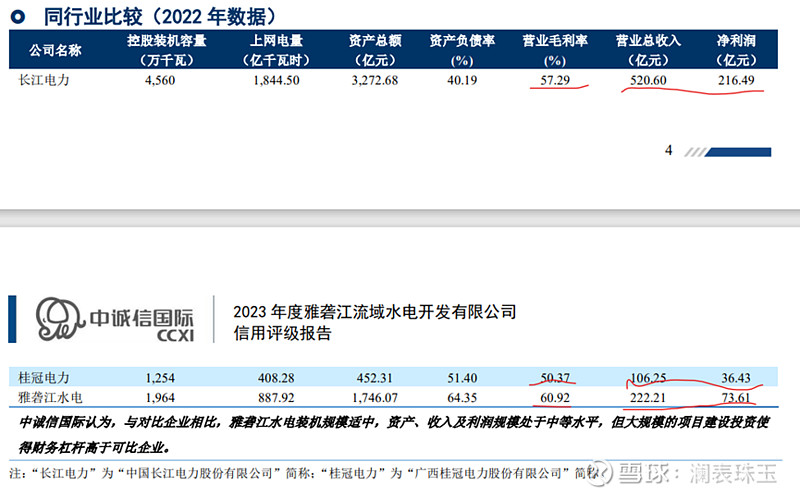Select value 1,964 in 雅砻江水电 row
The height and width of the screenshot is (498, 800).
coord(160,397)
